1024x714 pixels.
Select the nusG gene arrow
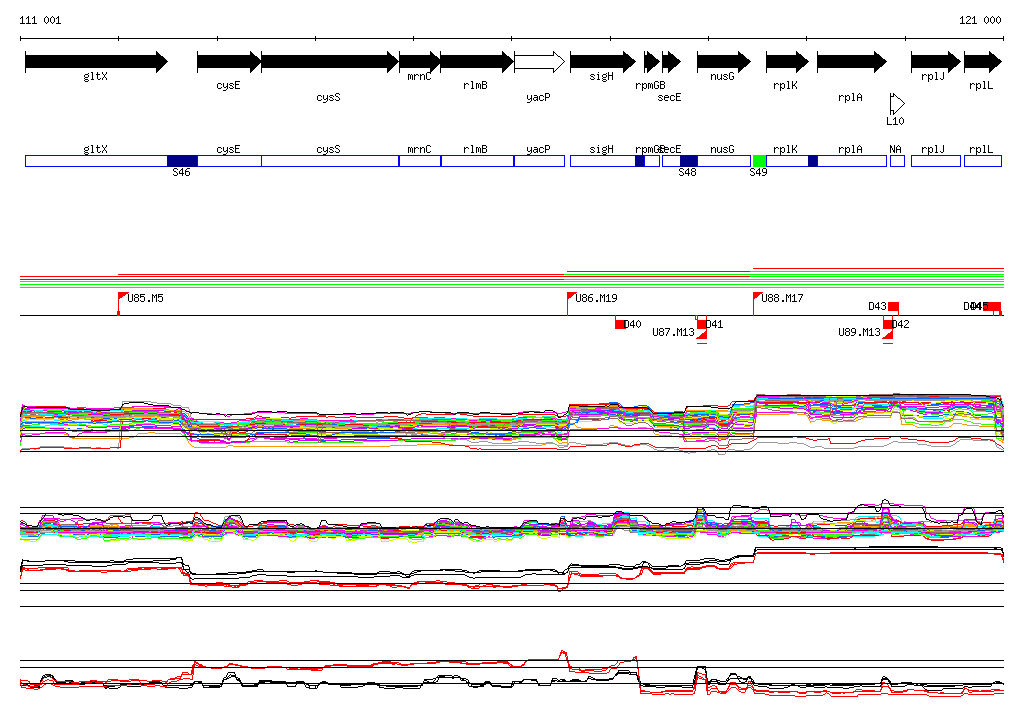tap(723, 62)
